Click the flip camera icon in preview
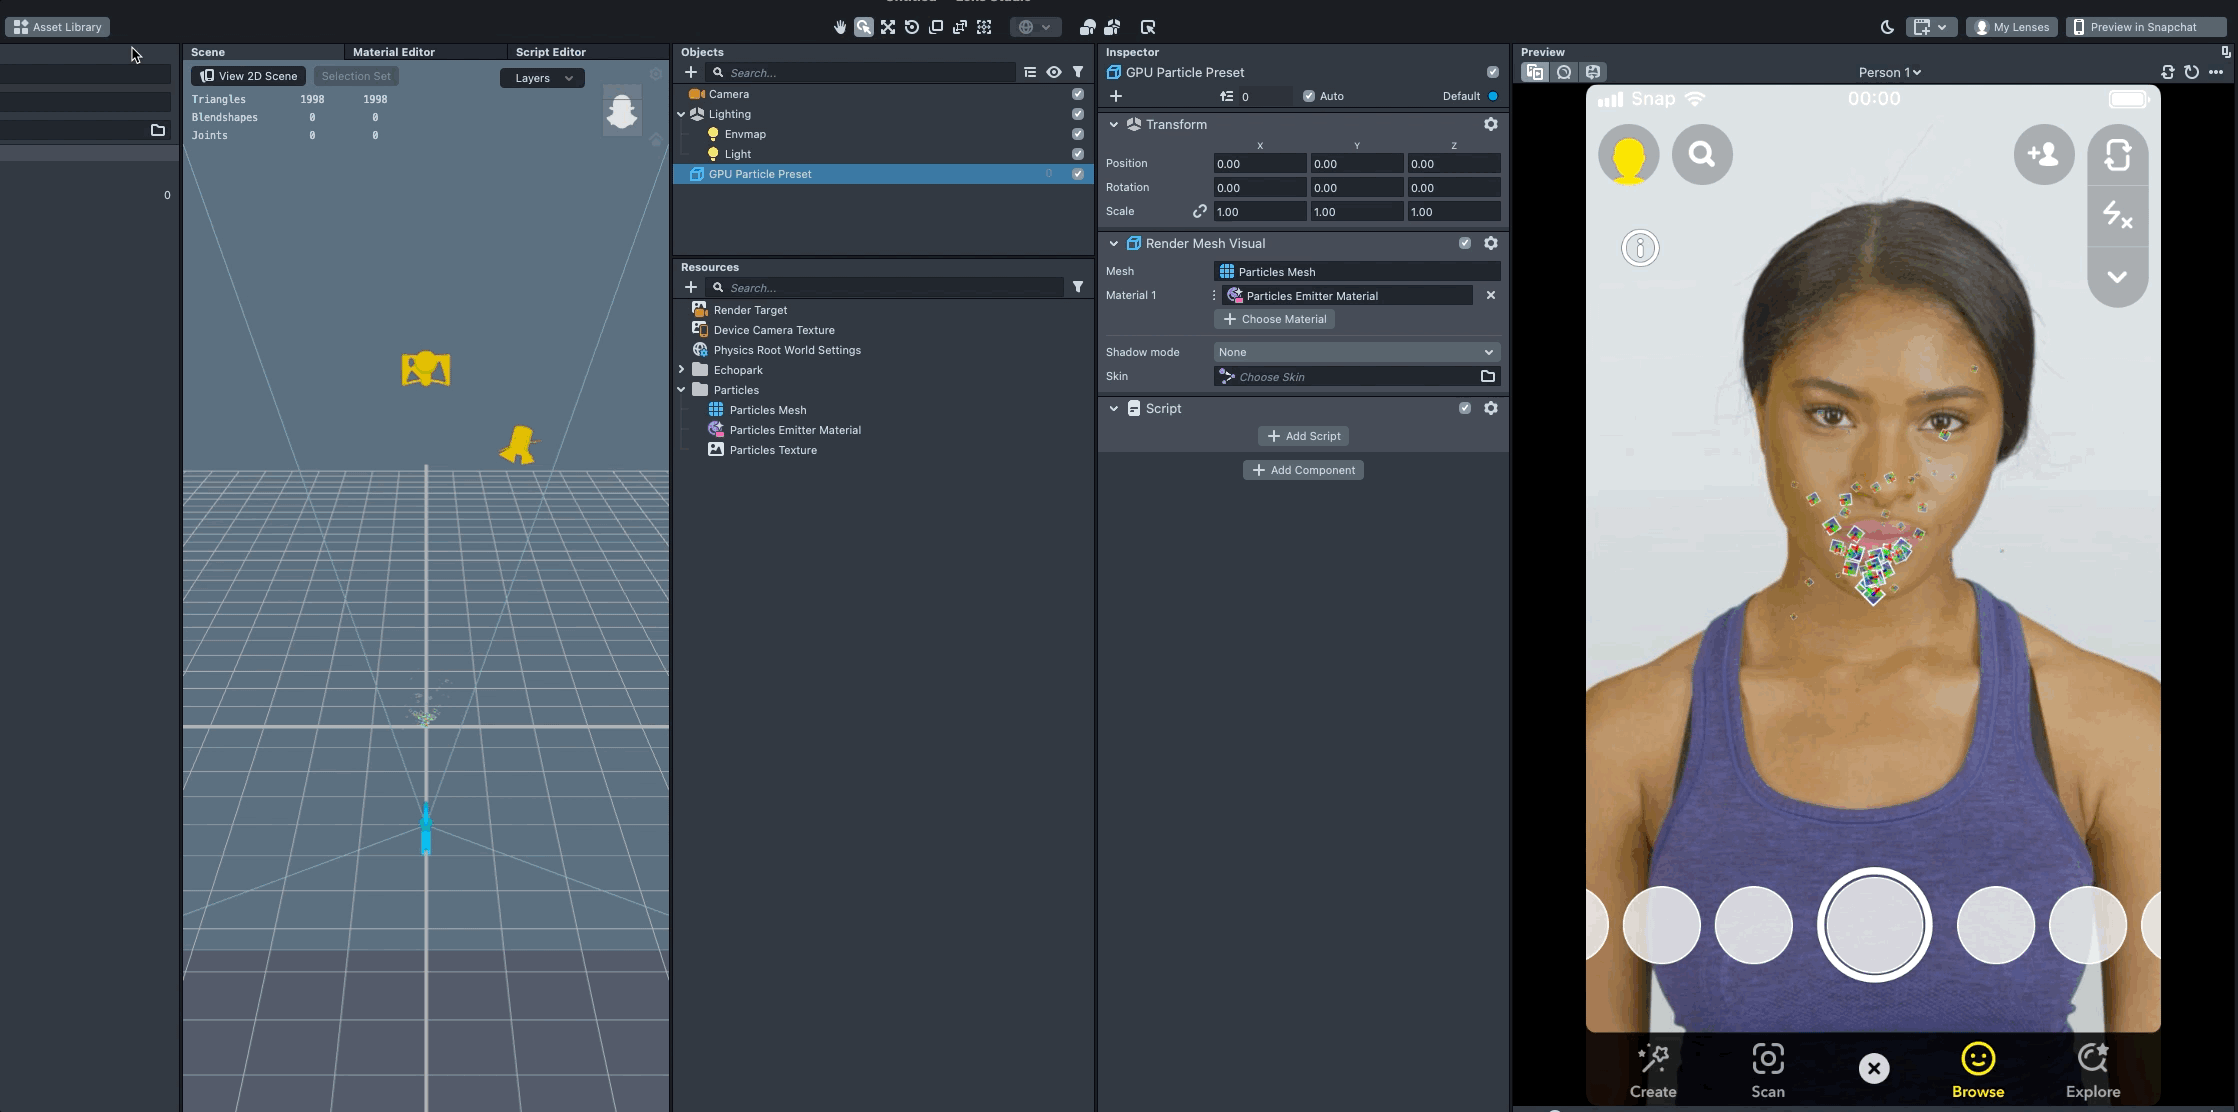2238x1112 pixels. tap(2117, 155)
